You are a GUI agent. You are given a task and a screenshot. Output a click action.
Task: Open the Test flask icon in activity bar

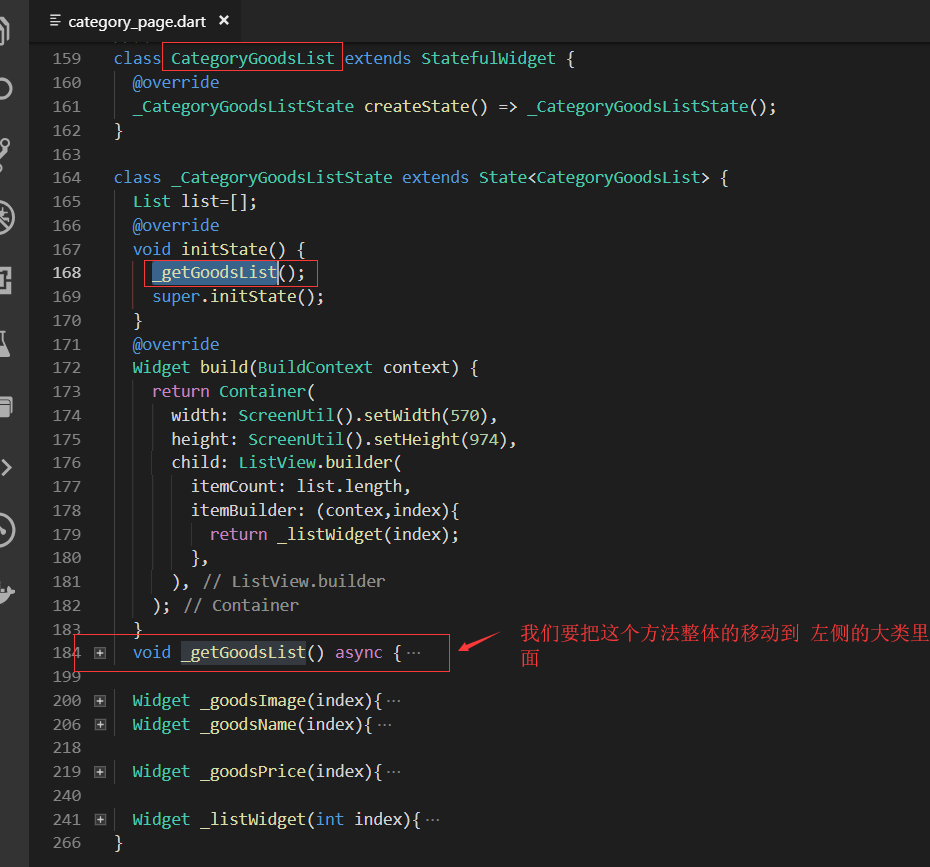[x=5, y=344]
